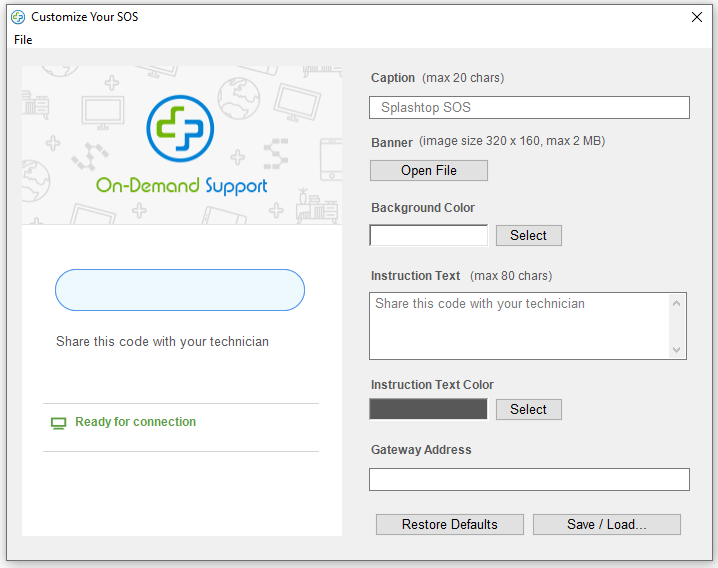Restore Defaults for SOS settings

(x=450, y=524)
